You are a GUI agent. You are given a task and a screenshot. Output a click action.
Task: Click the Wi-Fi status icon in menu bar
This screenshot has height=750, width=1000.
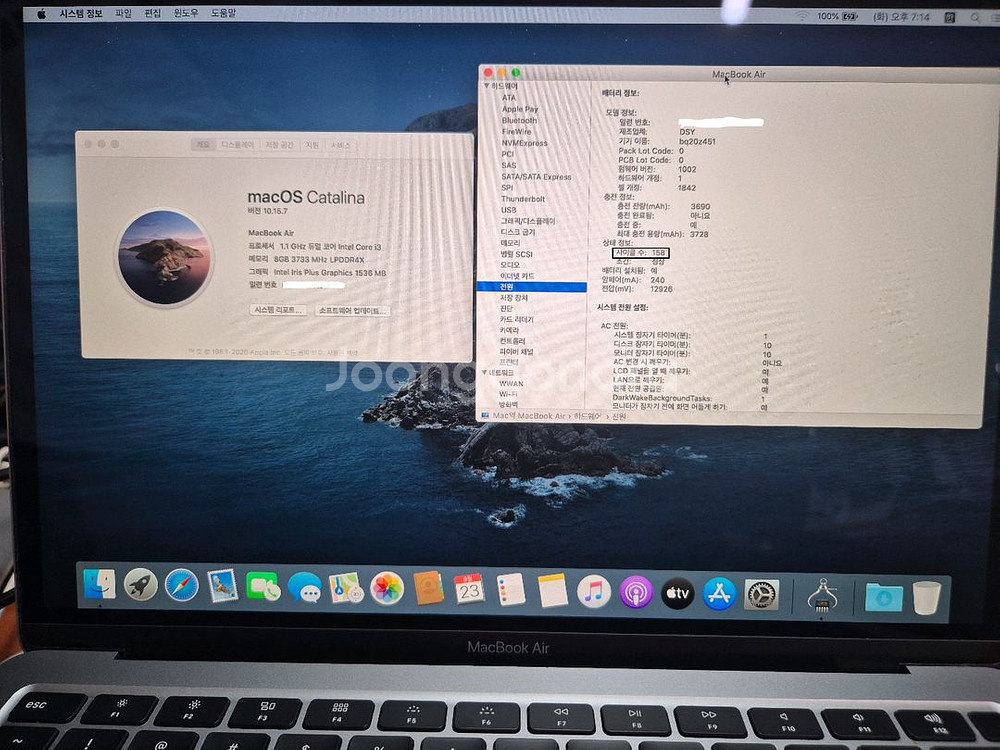pyautogui.click(x=801, y=16)
